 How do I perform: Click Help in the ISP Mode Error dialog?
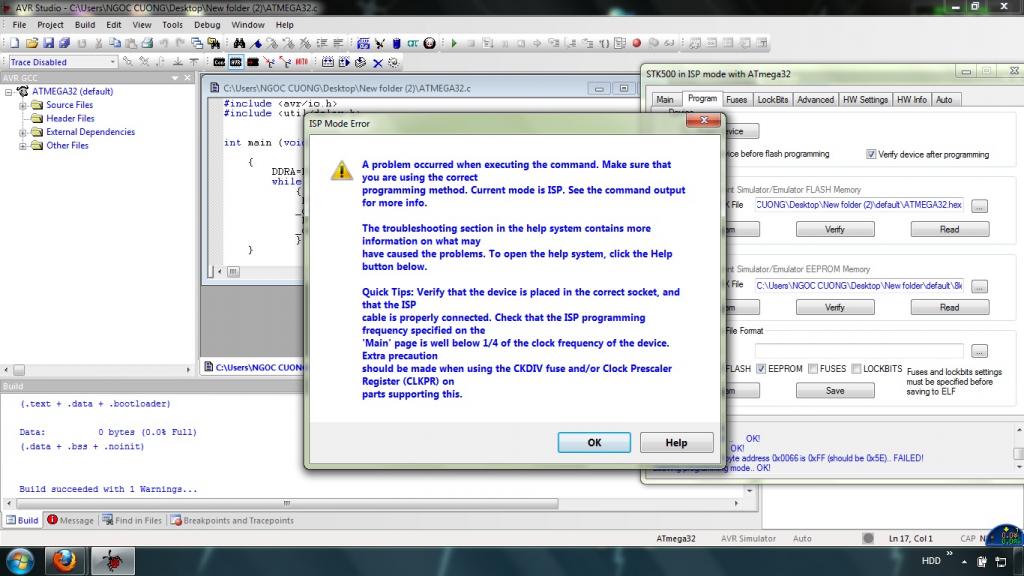(676, 442)
